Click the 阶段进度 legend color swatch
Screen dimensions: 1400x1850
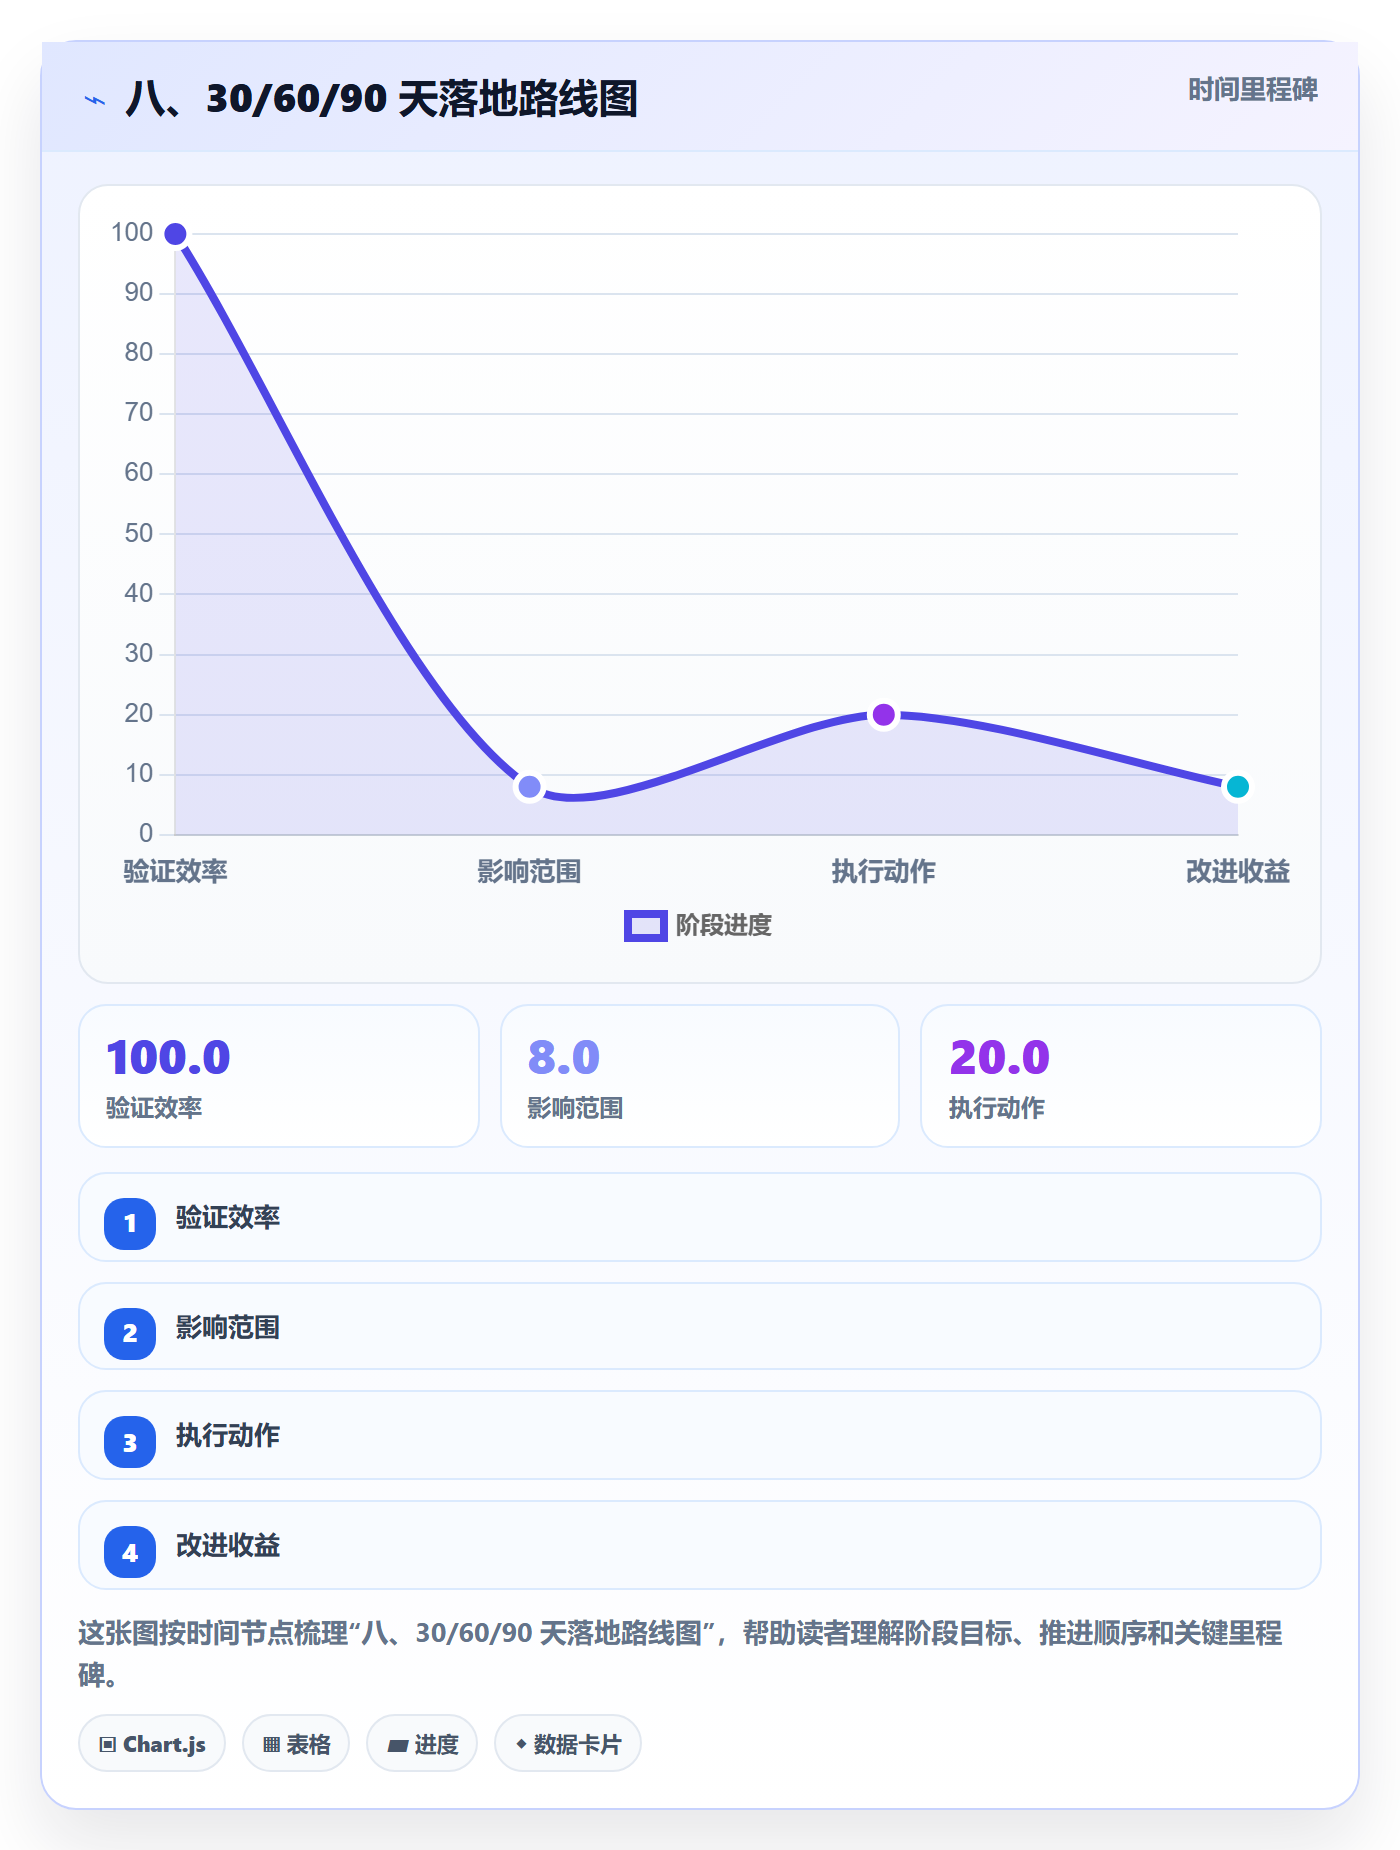[x=645, y=926]
